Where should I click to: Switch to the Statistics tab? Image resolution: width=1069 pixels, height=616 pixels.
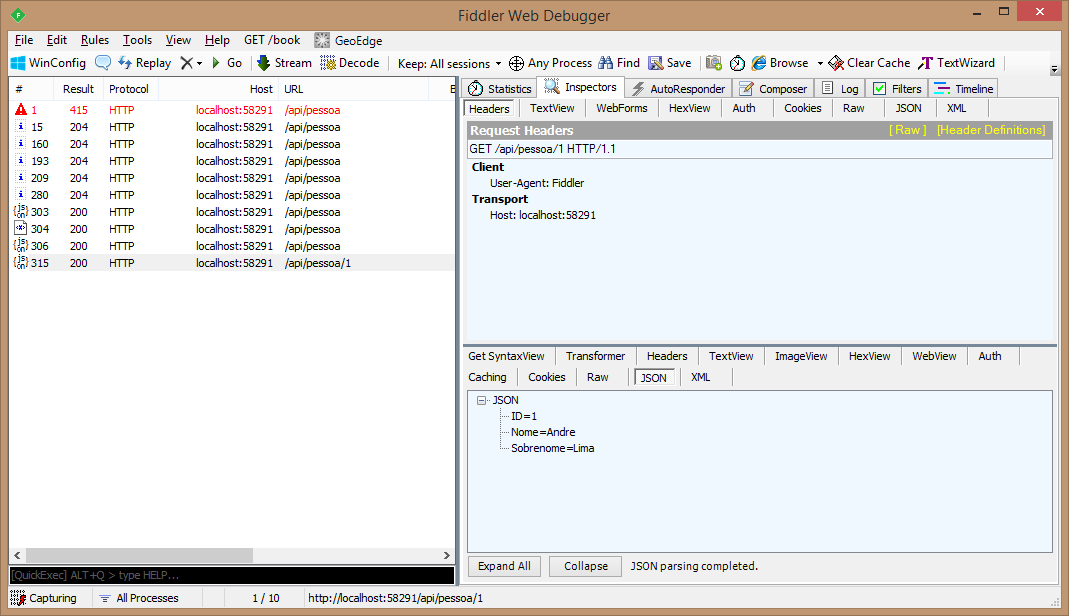pyautogui.click(x=500, y=89)
